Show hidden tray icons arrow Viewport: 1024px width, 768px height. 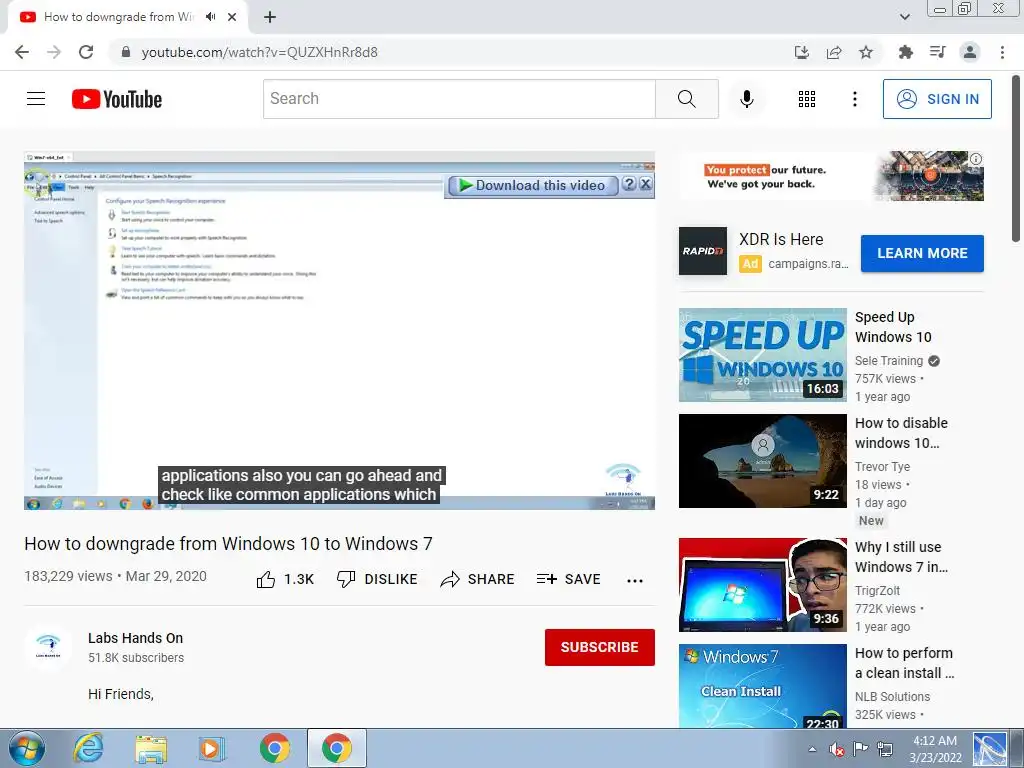(x=812, y=749)
